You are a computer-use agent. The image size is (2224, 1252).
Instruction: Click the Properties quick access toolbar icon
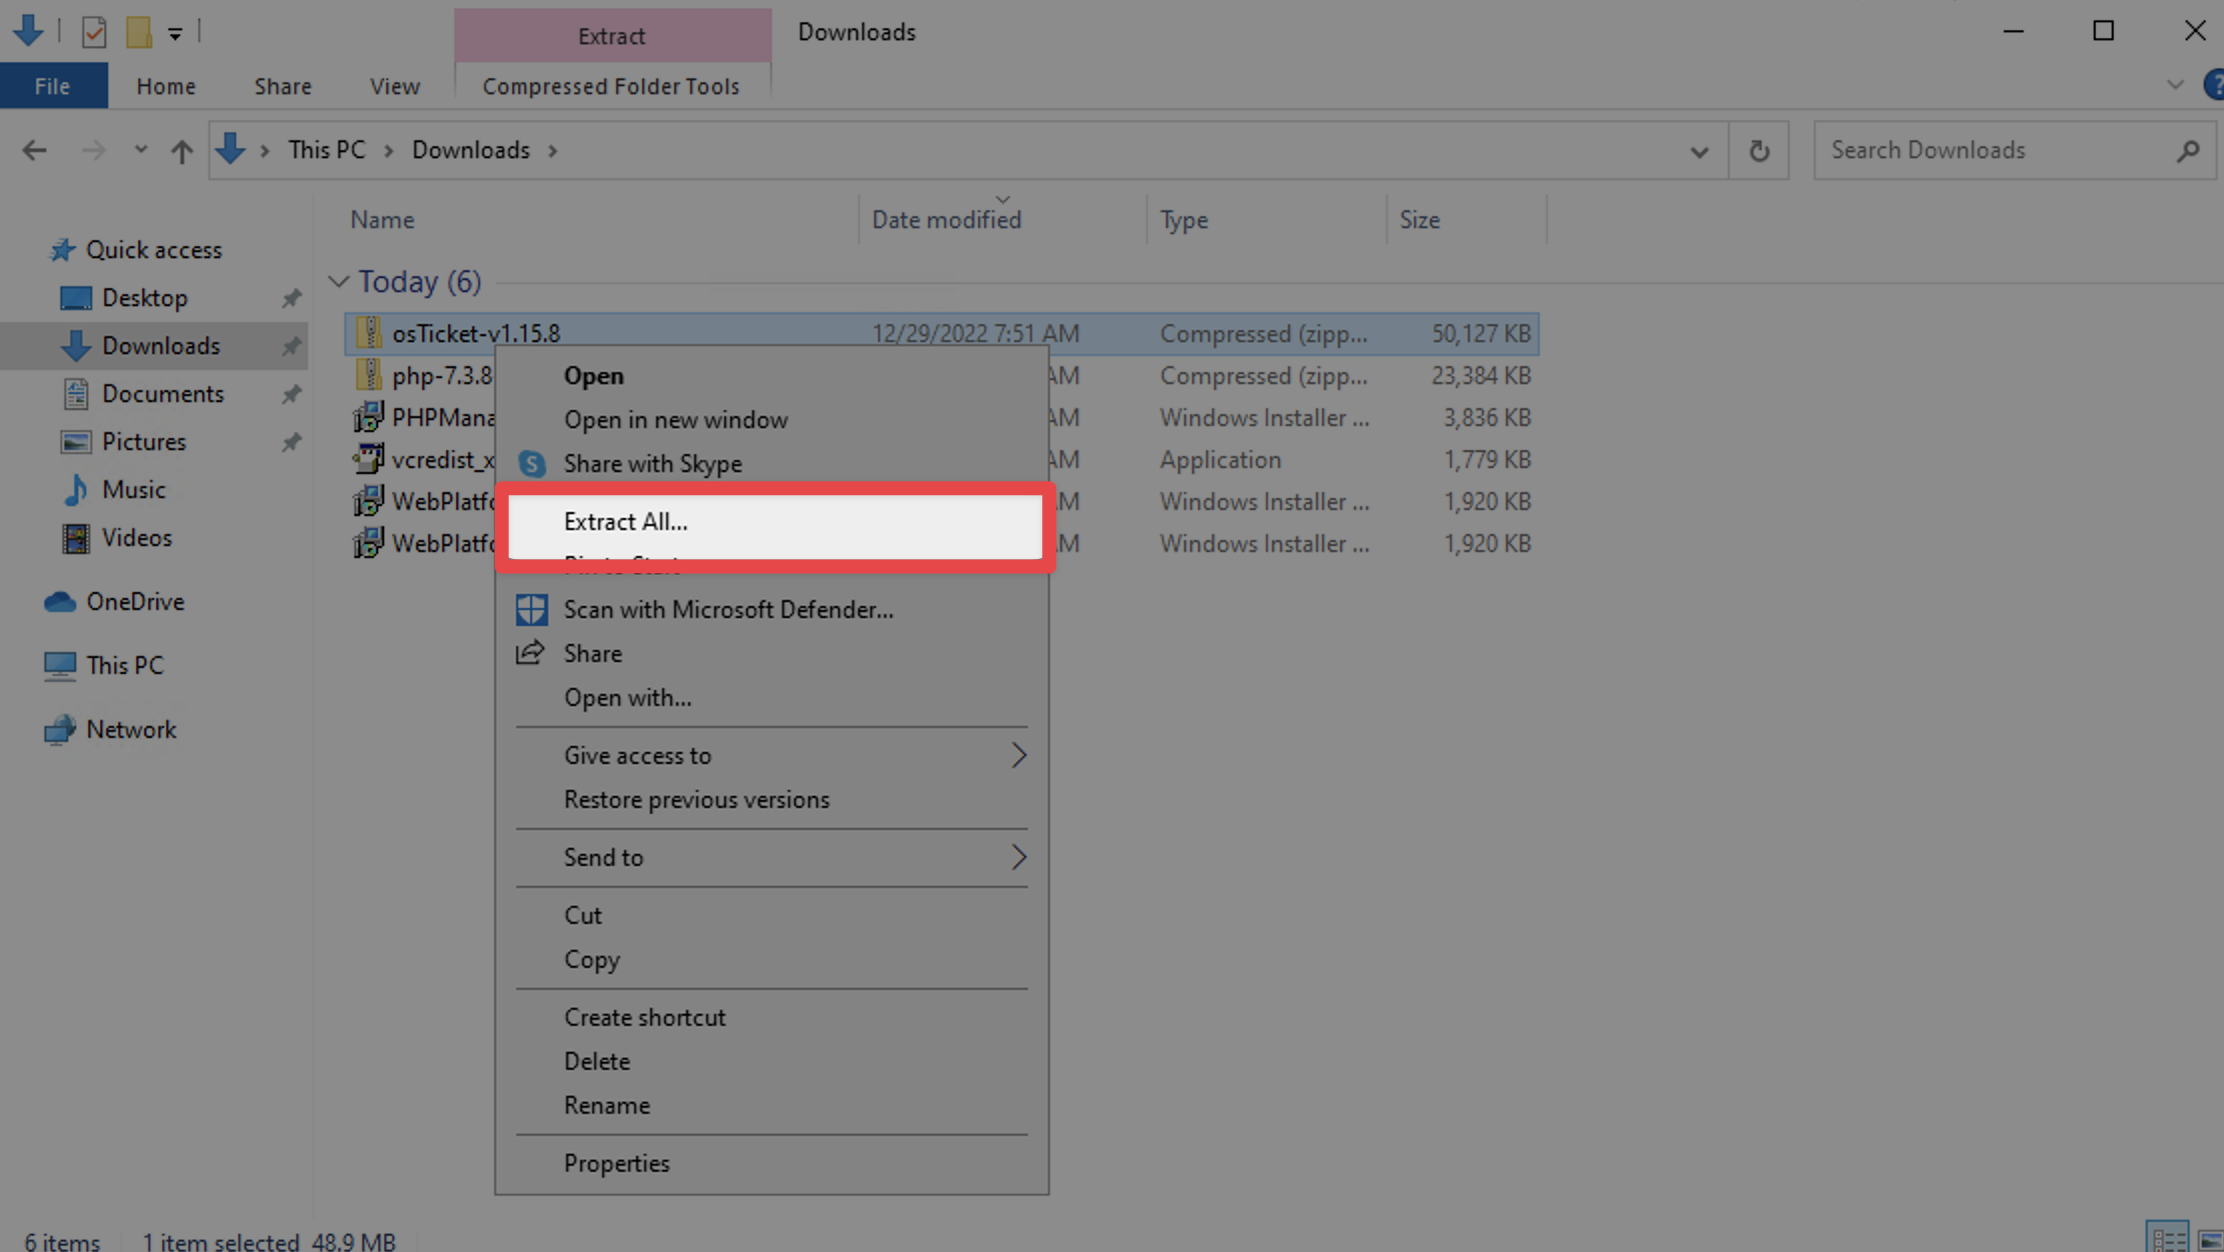[x=94, y=32]
